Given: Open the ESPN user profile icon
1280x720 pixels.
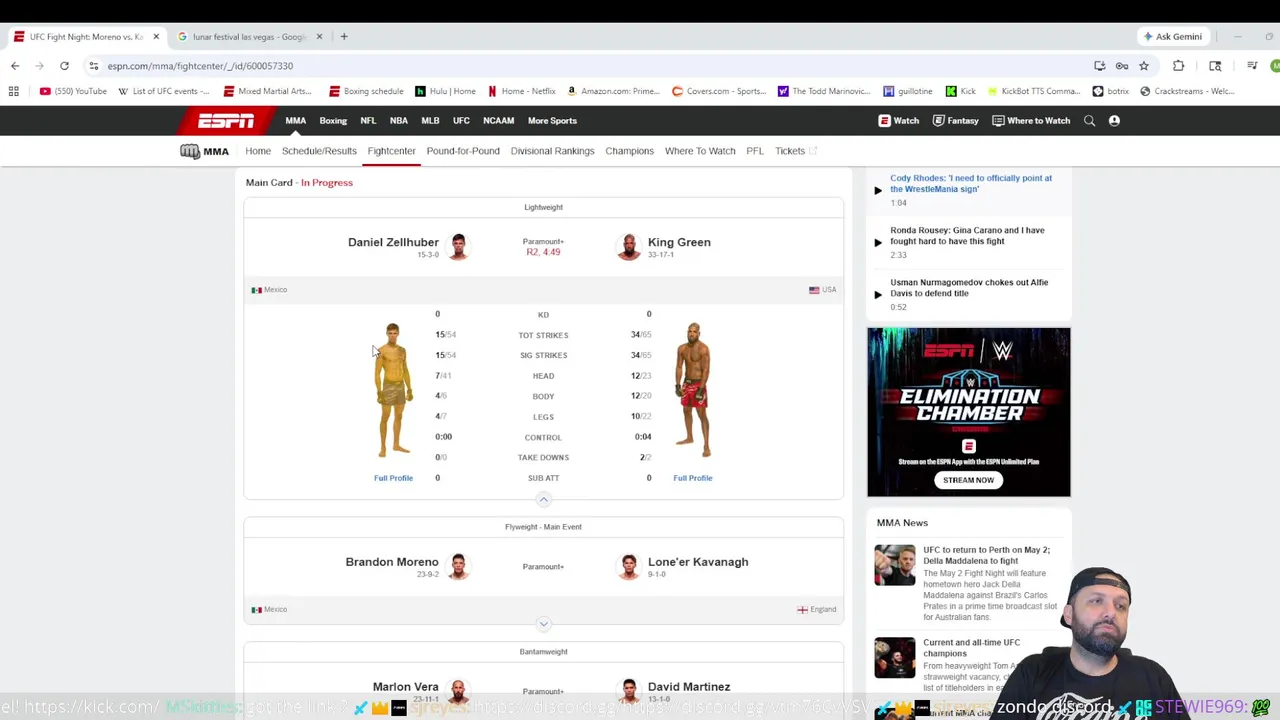Looking at the screenshot, I should click(x=1114, y=121).
